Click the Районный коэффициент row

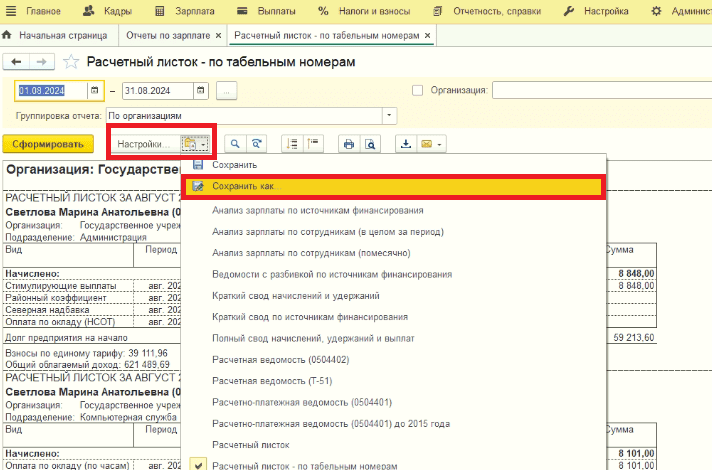(56, 298)
